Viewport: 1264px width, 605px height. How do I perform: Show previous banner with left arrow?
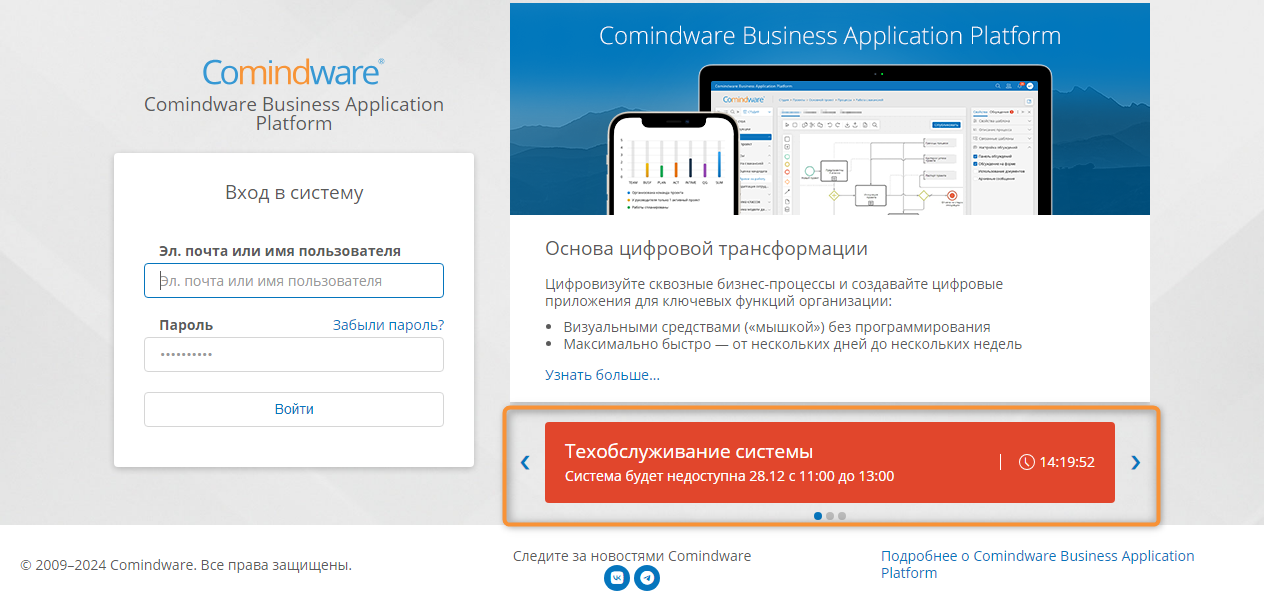(x=525, y=462)
